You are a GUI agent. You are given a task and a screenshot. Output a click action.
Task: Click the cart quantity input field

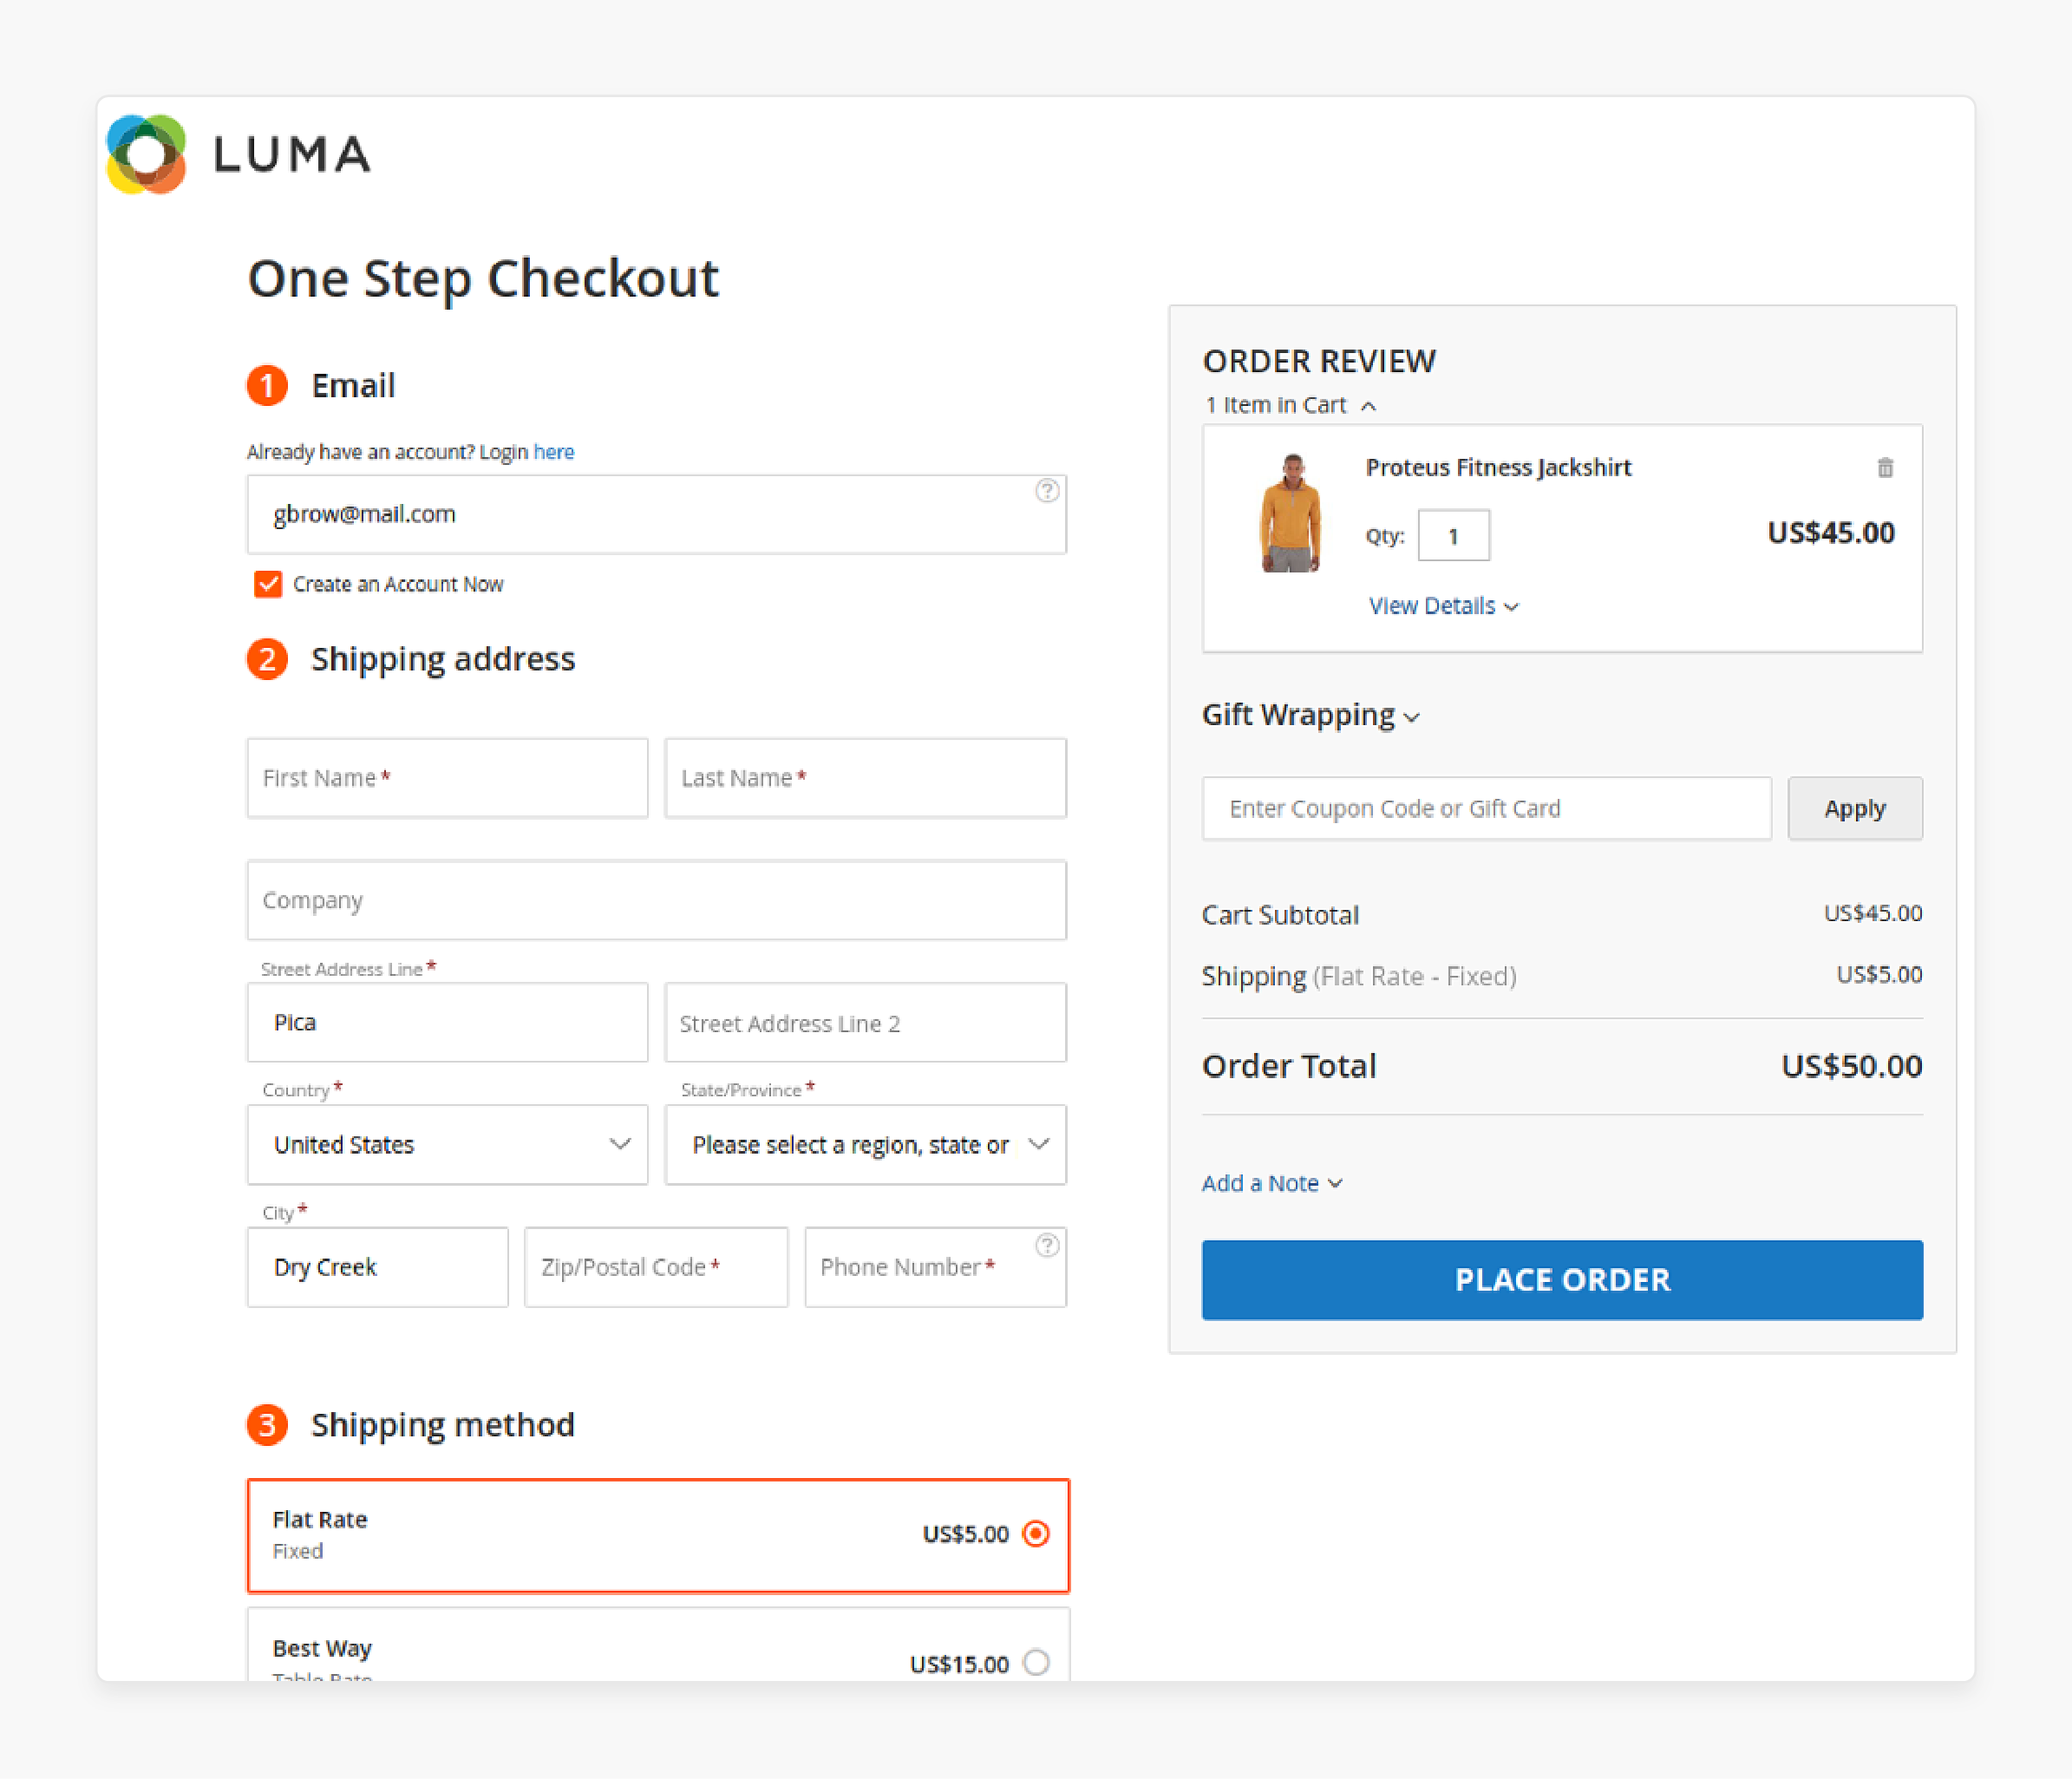click(x=1455, y=535)
